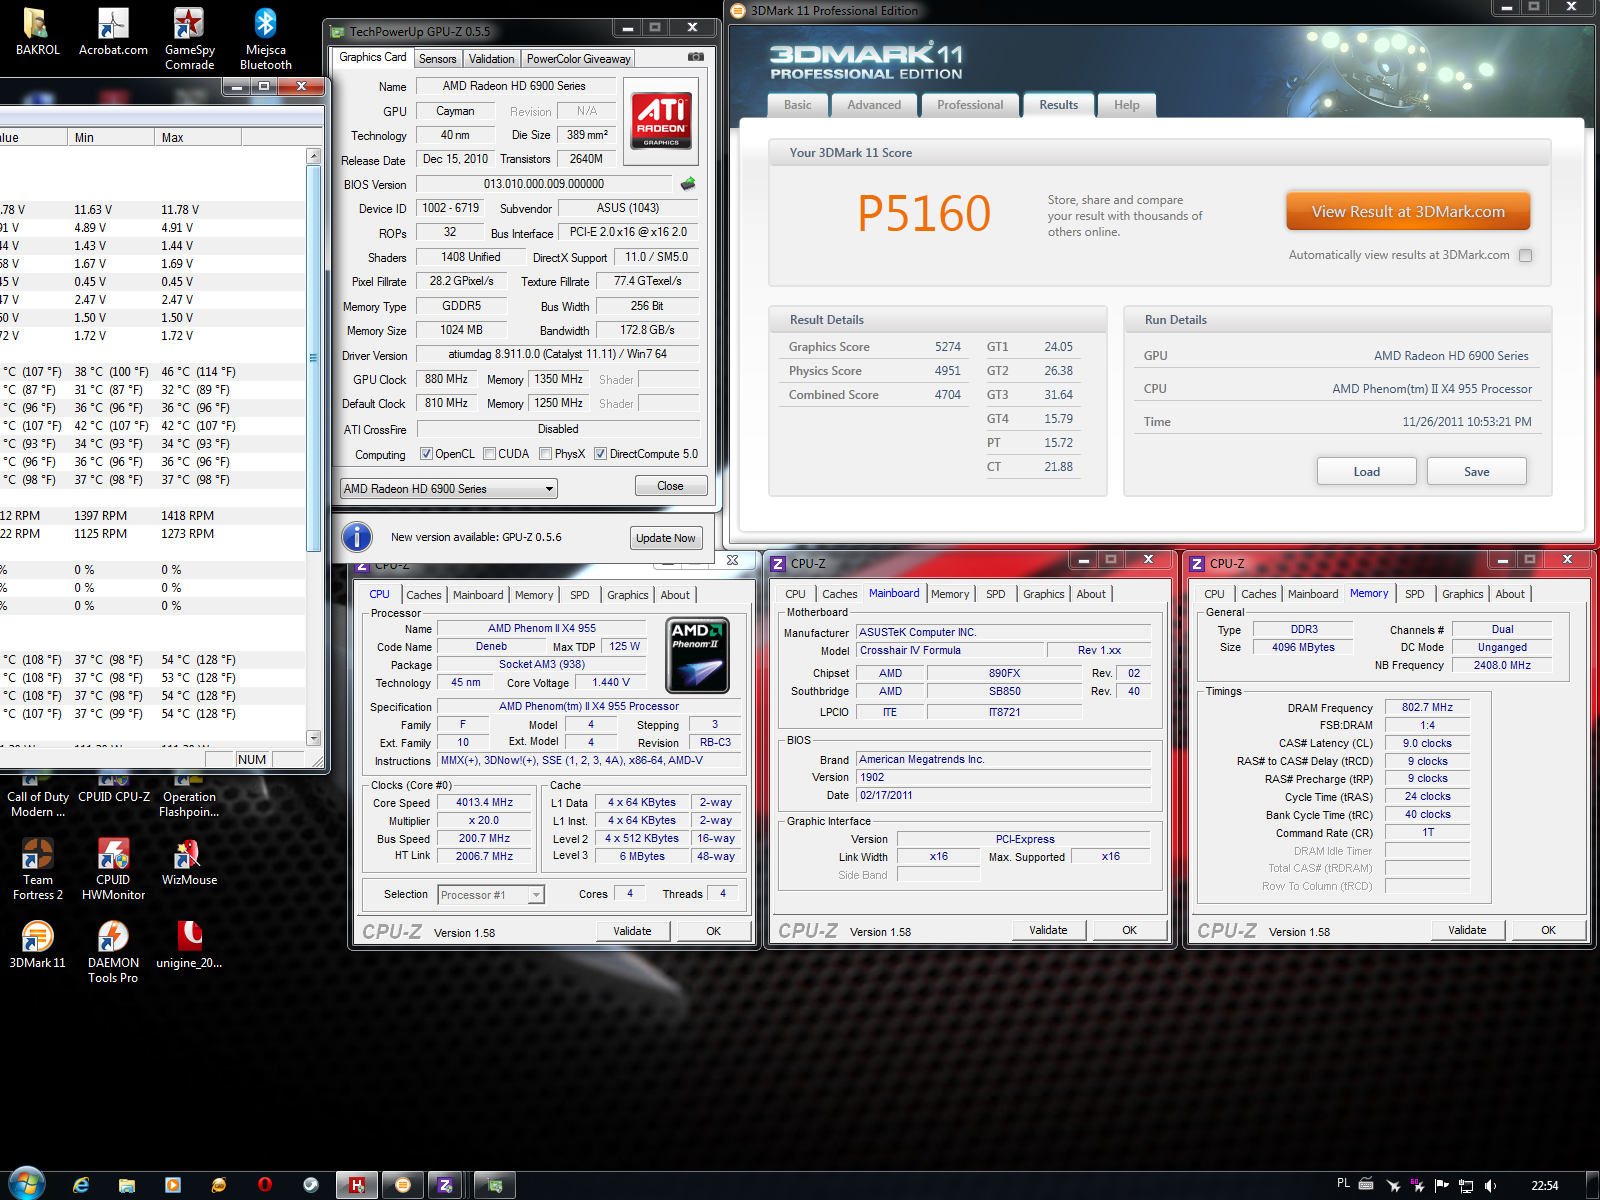Image resolution: width=1600 pixels, height=1200 pixels.
Task: Click the Windows Start button
Action: 26,1184
